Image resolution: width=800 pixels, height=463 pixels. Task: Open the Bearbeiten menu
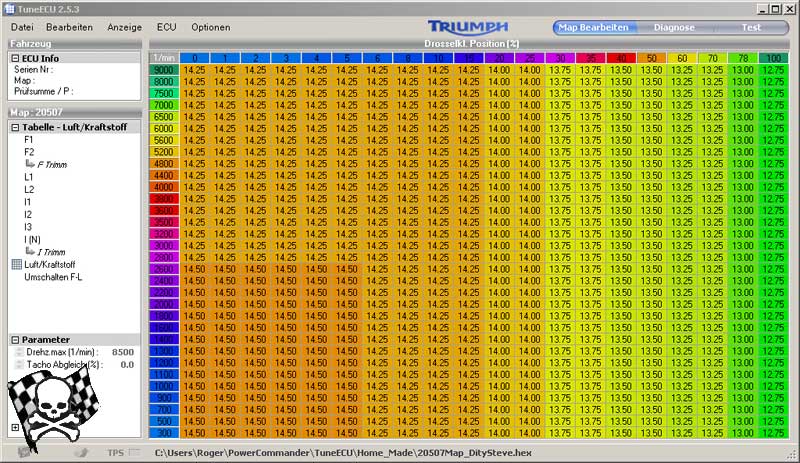click(69, 27)
